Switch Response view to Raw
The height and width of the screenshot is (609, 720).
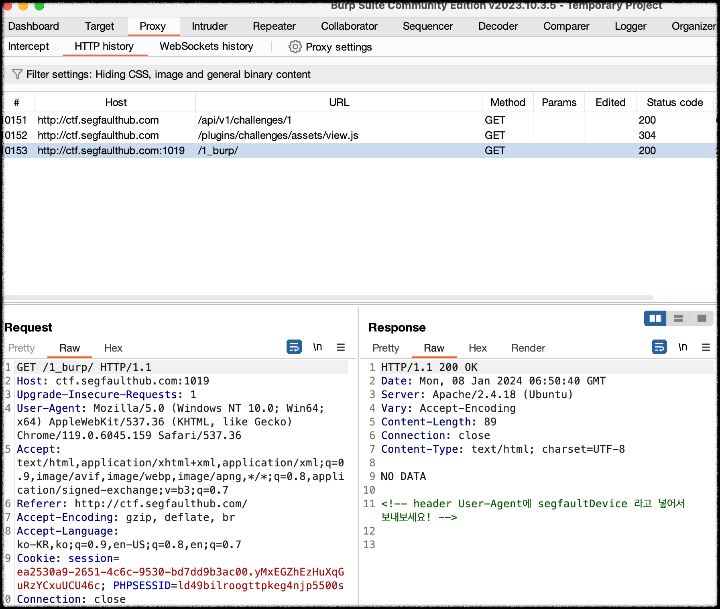pyautogui.click(x=434, y=348)
